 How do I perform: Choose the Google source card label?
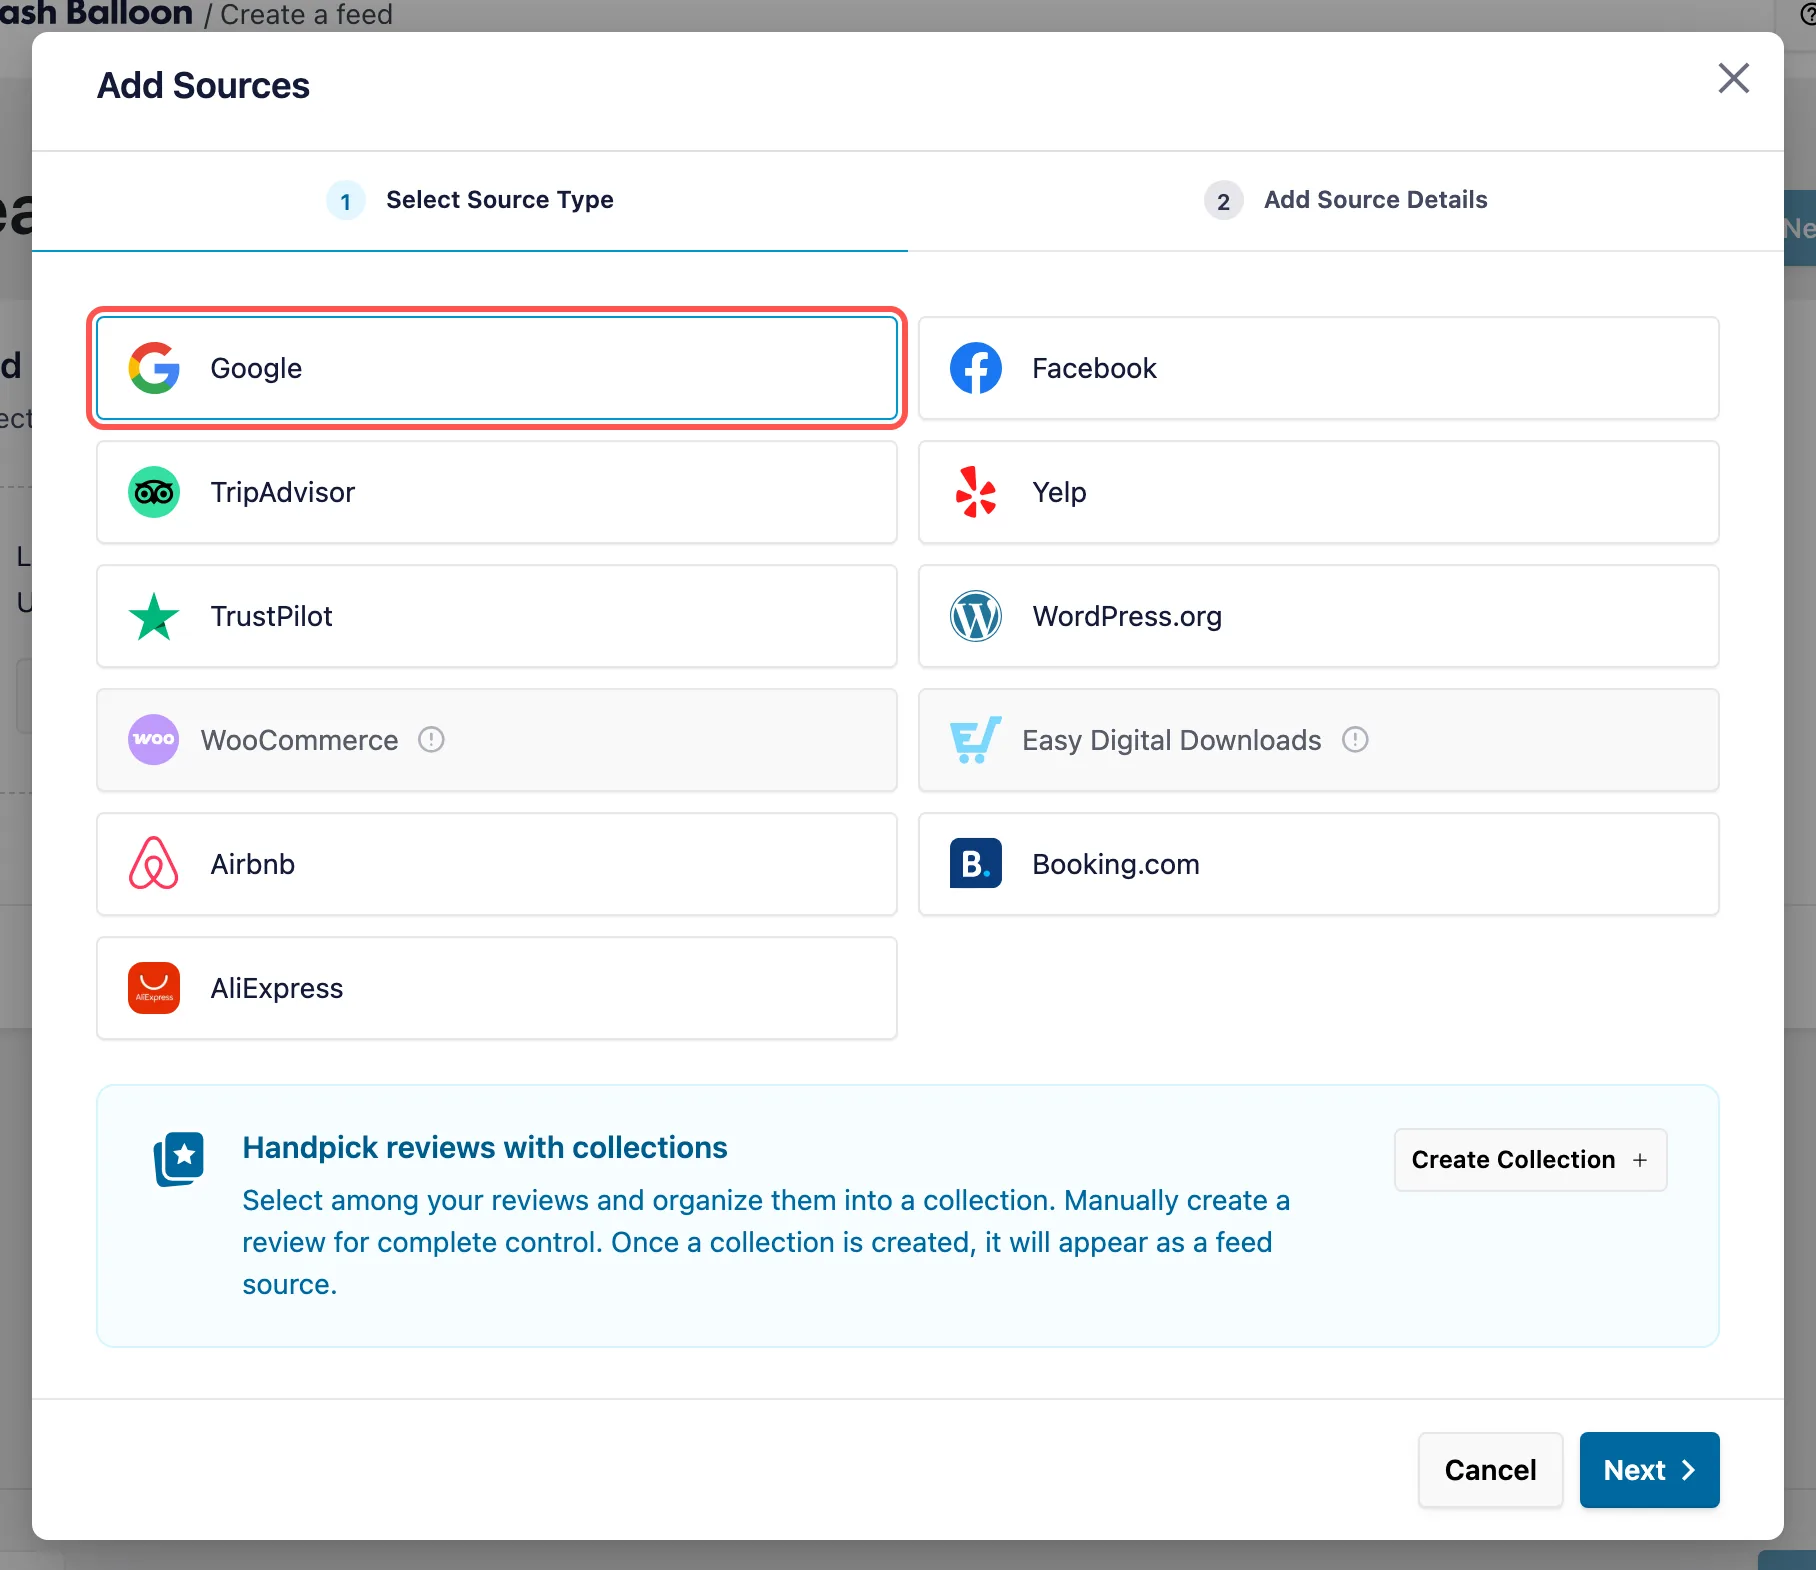(x=256, y=368)
